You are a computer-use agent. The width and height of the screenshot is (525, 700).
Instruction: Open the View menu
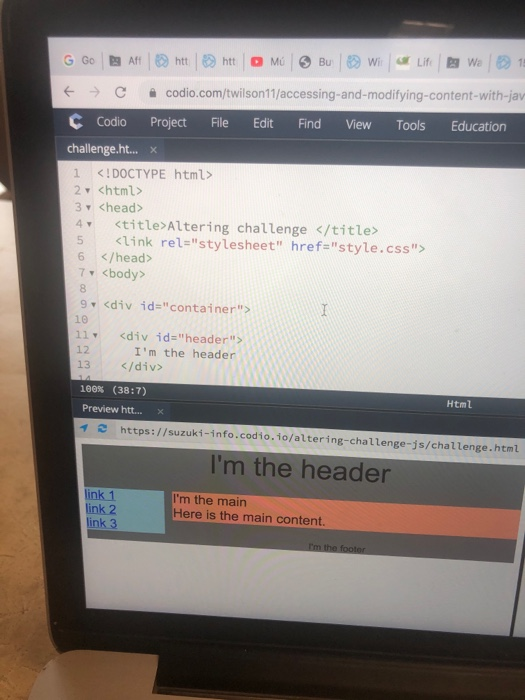[358, 125]
